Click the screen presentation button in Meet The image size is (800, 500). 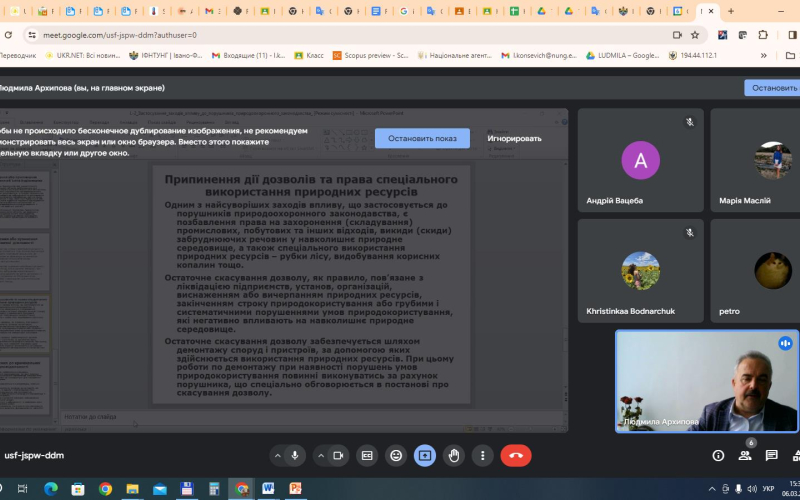pyautogui.click(x=425, y=456)
